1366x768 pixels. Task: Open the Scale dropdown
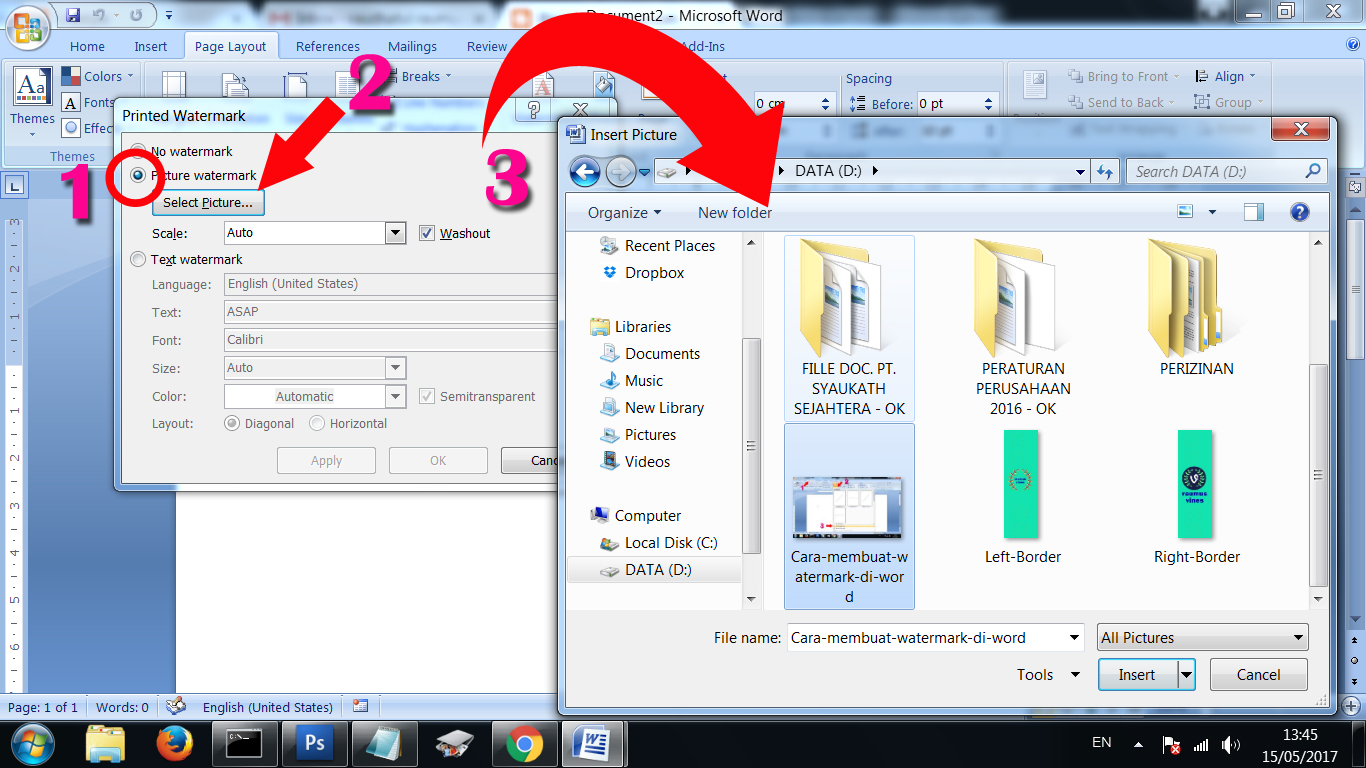(395, 233)
